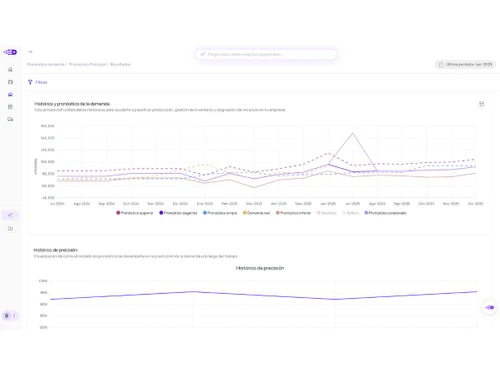Click the Resultados breadcrumb
Screen dimensions: 500x375
tap(120, 64)
